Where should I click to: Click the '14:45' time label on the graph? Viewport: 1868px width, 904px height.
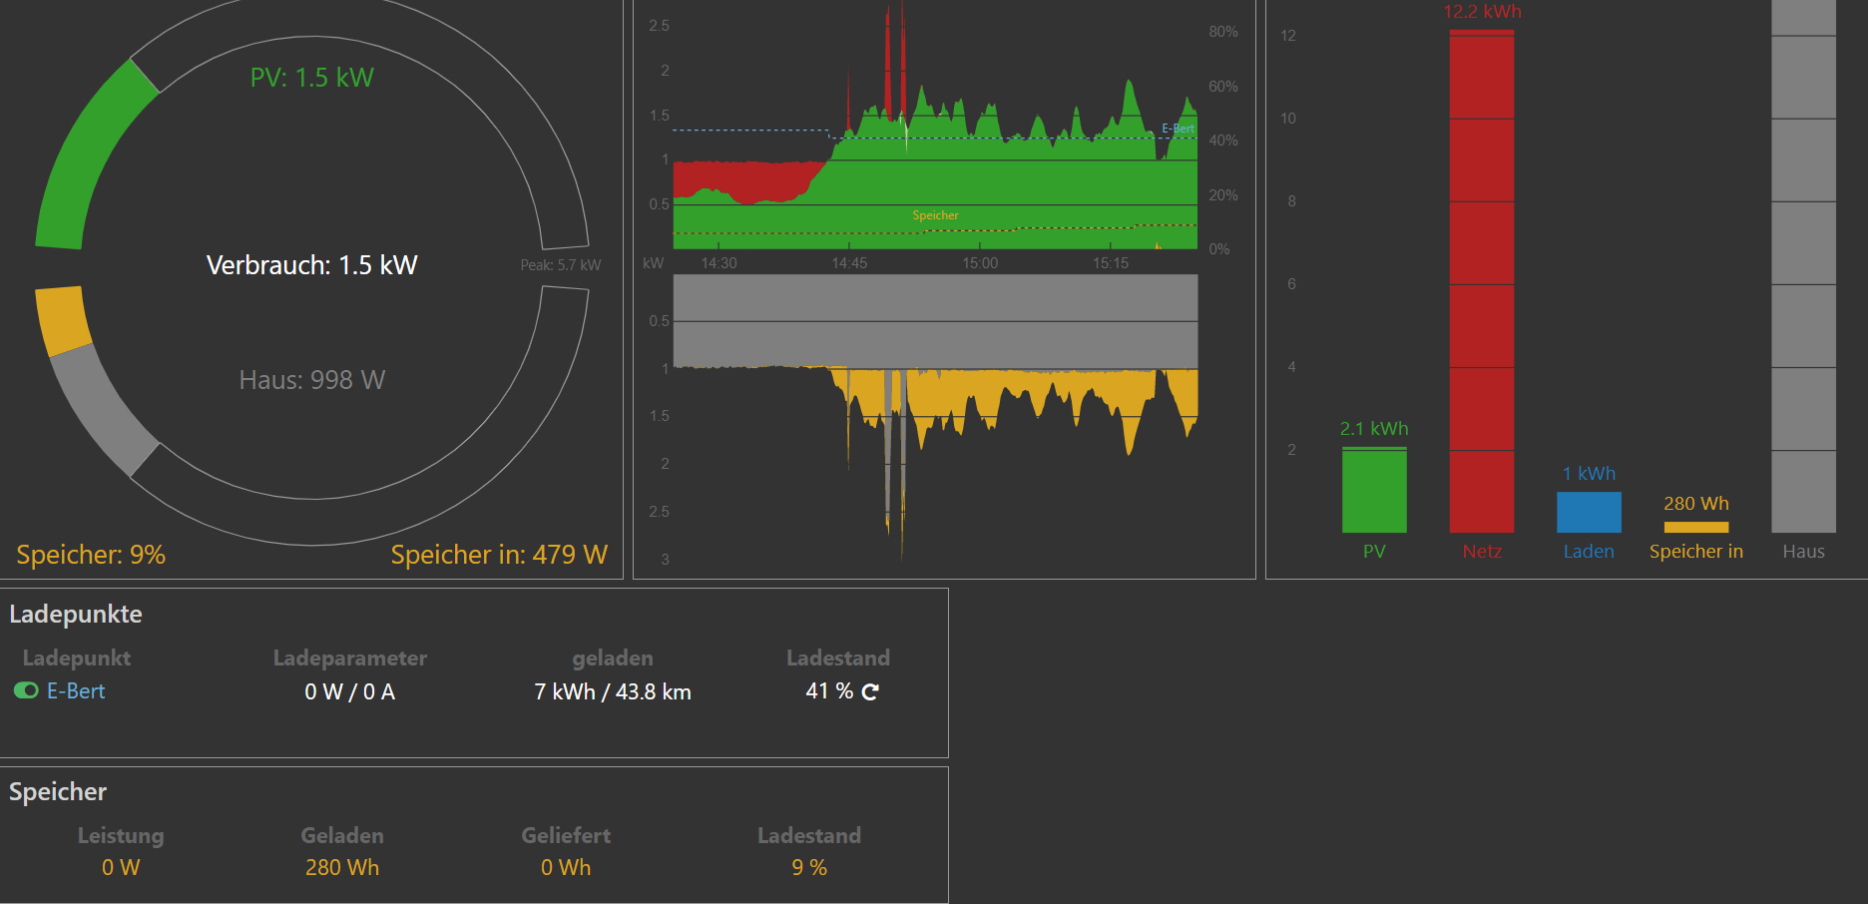pyautogui.click(x=849, y=263)
